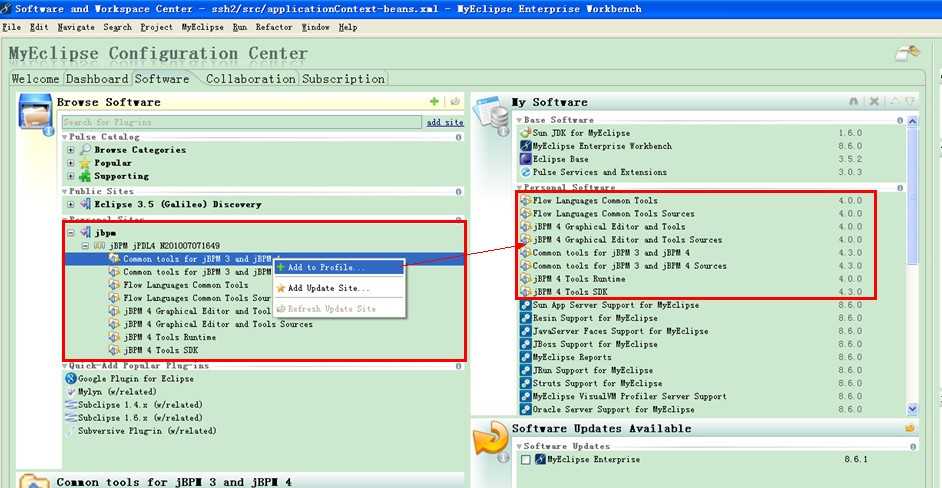This screenshot has height=488, width=942.
Task: Open the File menu
Action: (11, 27)
